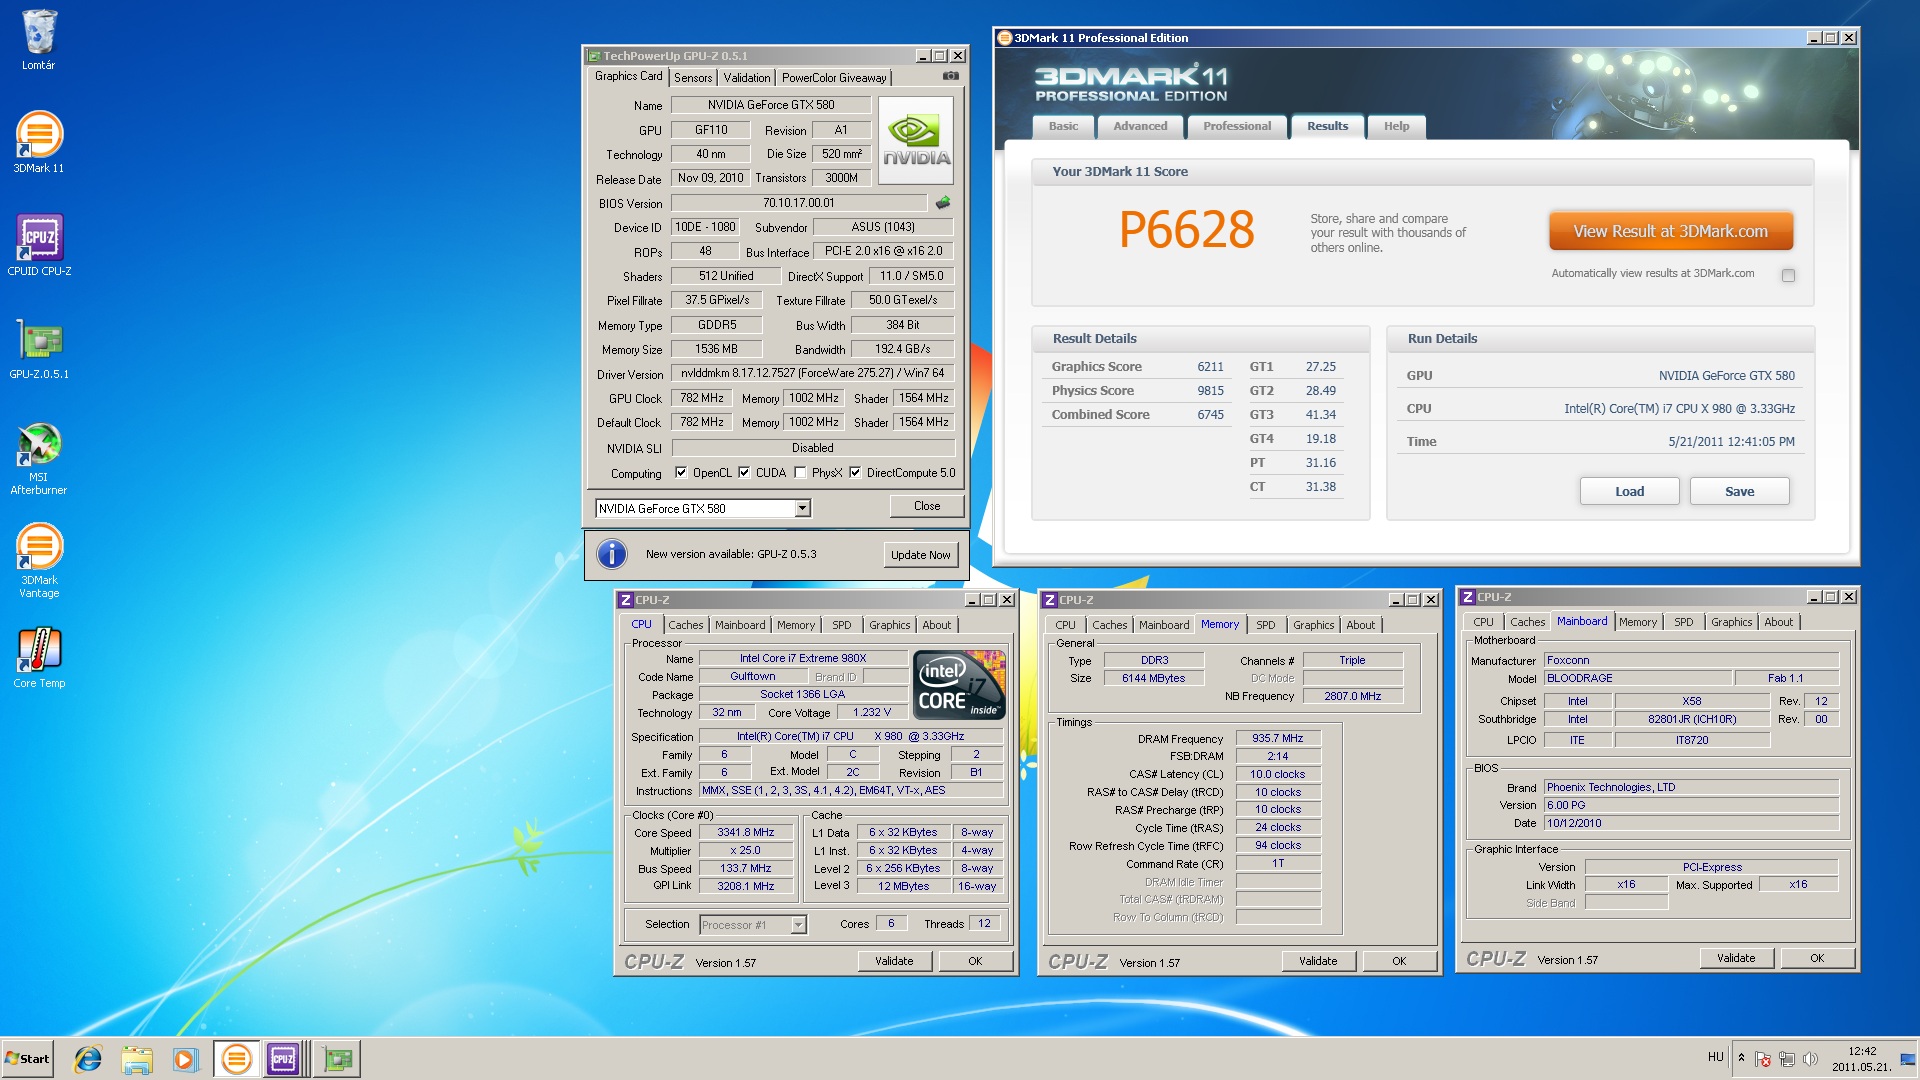Click the BIOS save chip icon

pyautogui.click(x=942, y=203)
